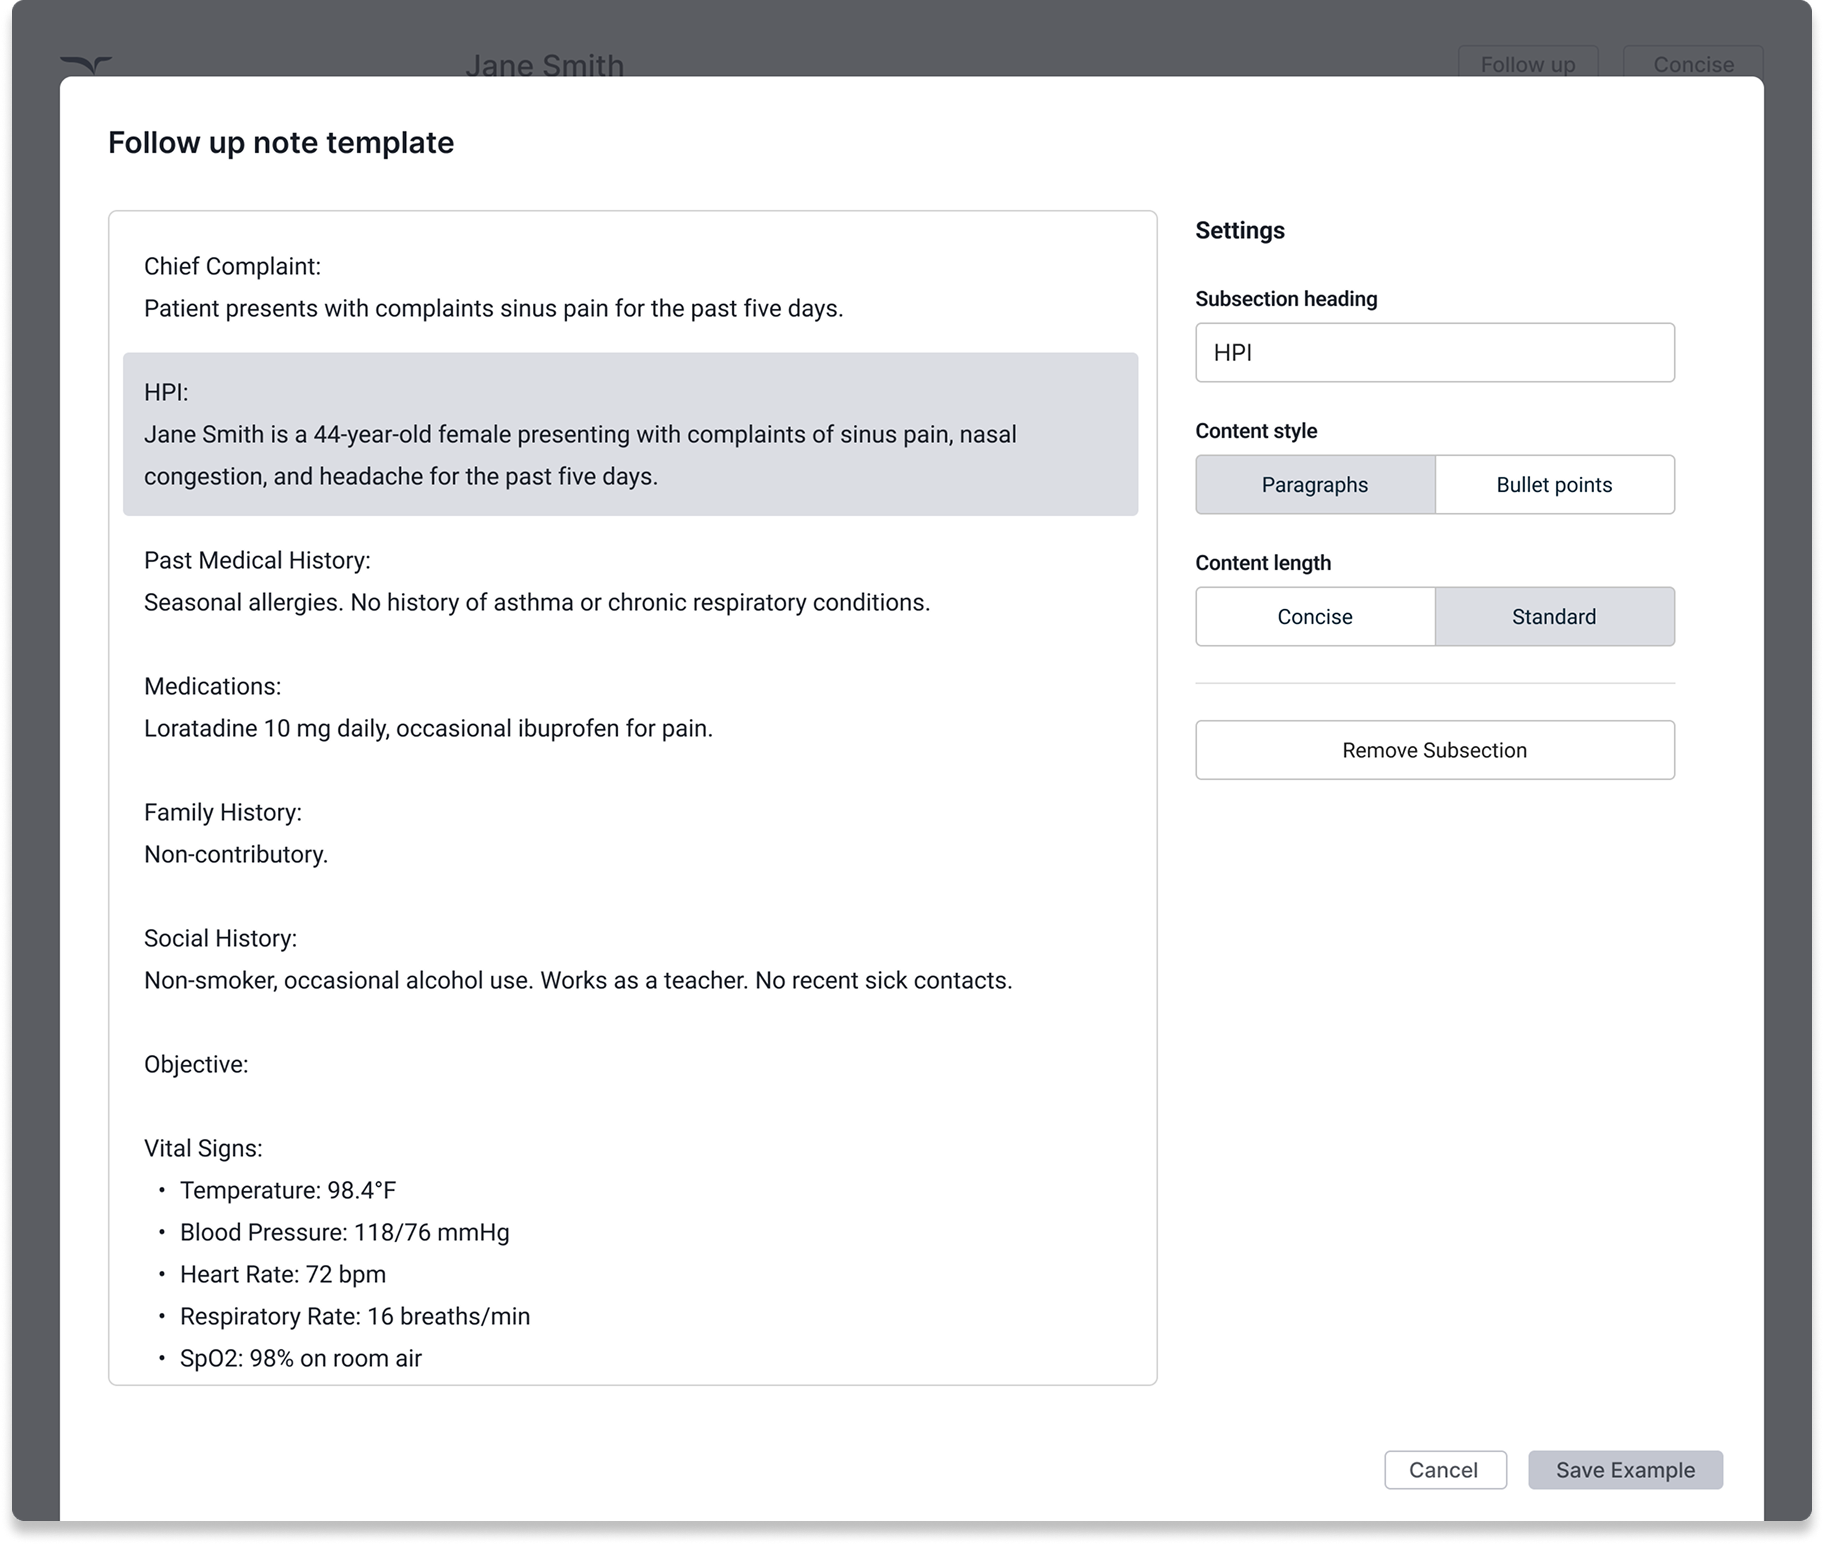Select the Family History heading
1824x1545 pixels.
pyautogui.click(x=223, y=812)
